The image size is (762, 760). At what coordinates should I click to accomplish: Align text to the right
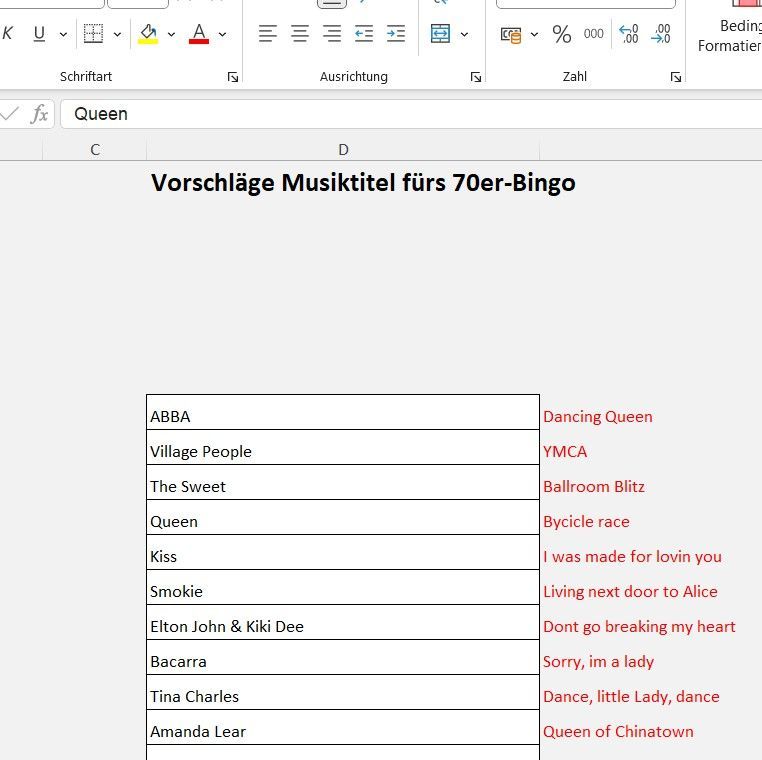pyautogui.click(x=332, y=34)
